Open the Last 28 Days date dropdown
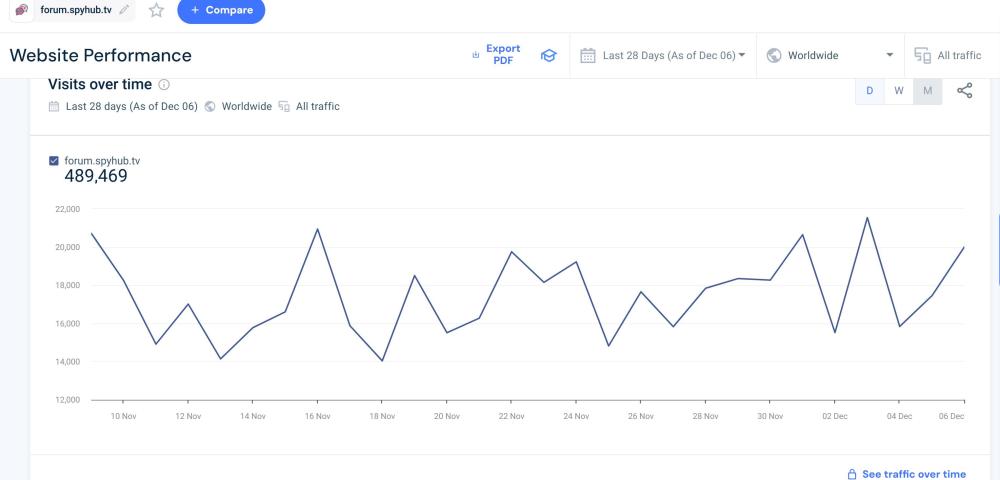Image resolution: width=1000 pixels, height=480 pixels. tap(673, 56)
